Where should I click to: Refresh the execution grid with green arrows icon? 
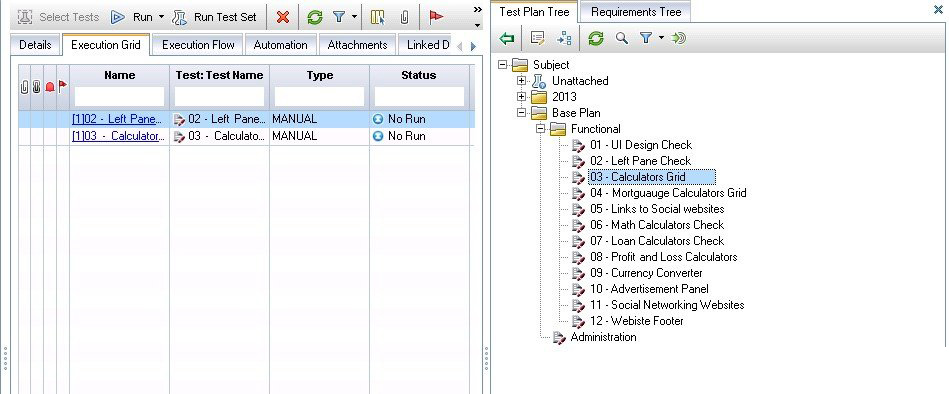coord(315,17)
